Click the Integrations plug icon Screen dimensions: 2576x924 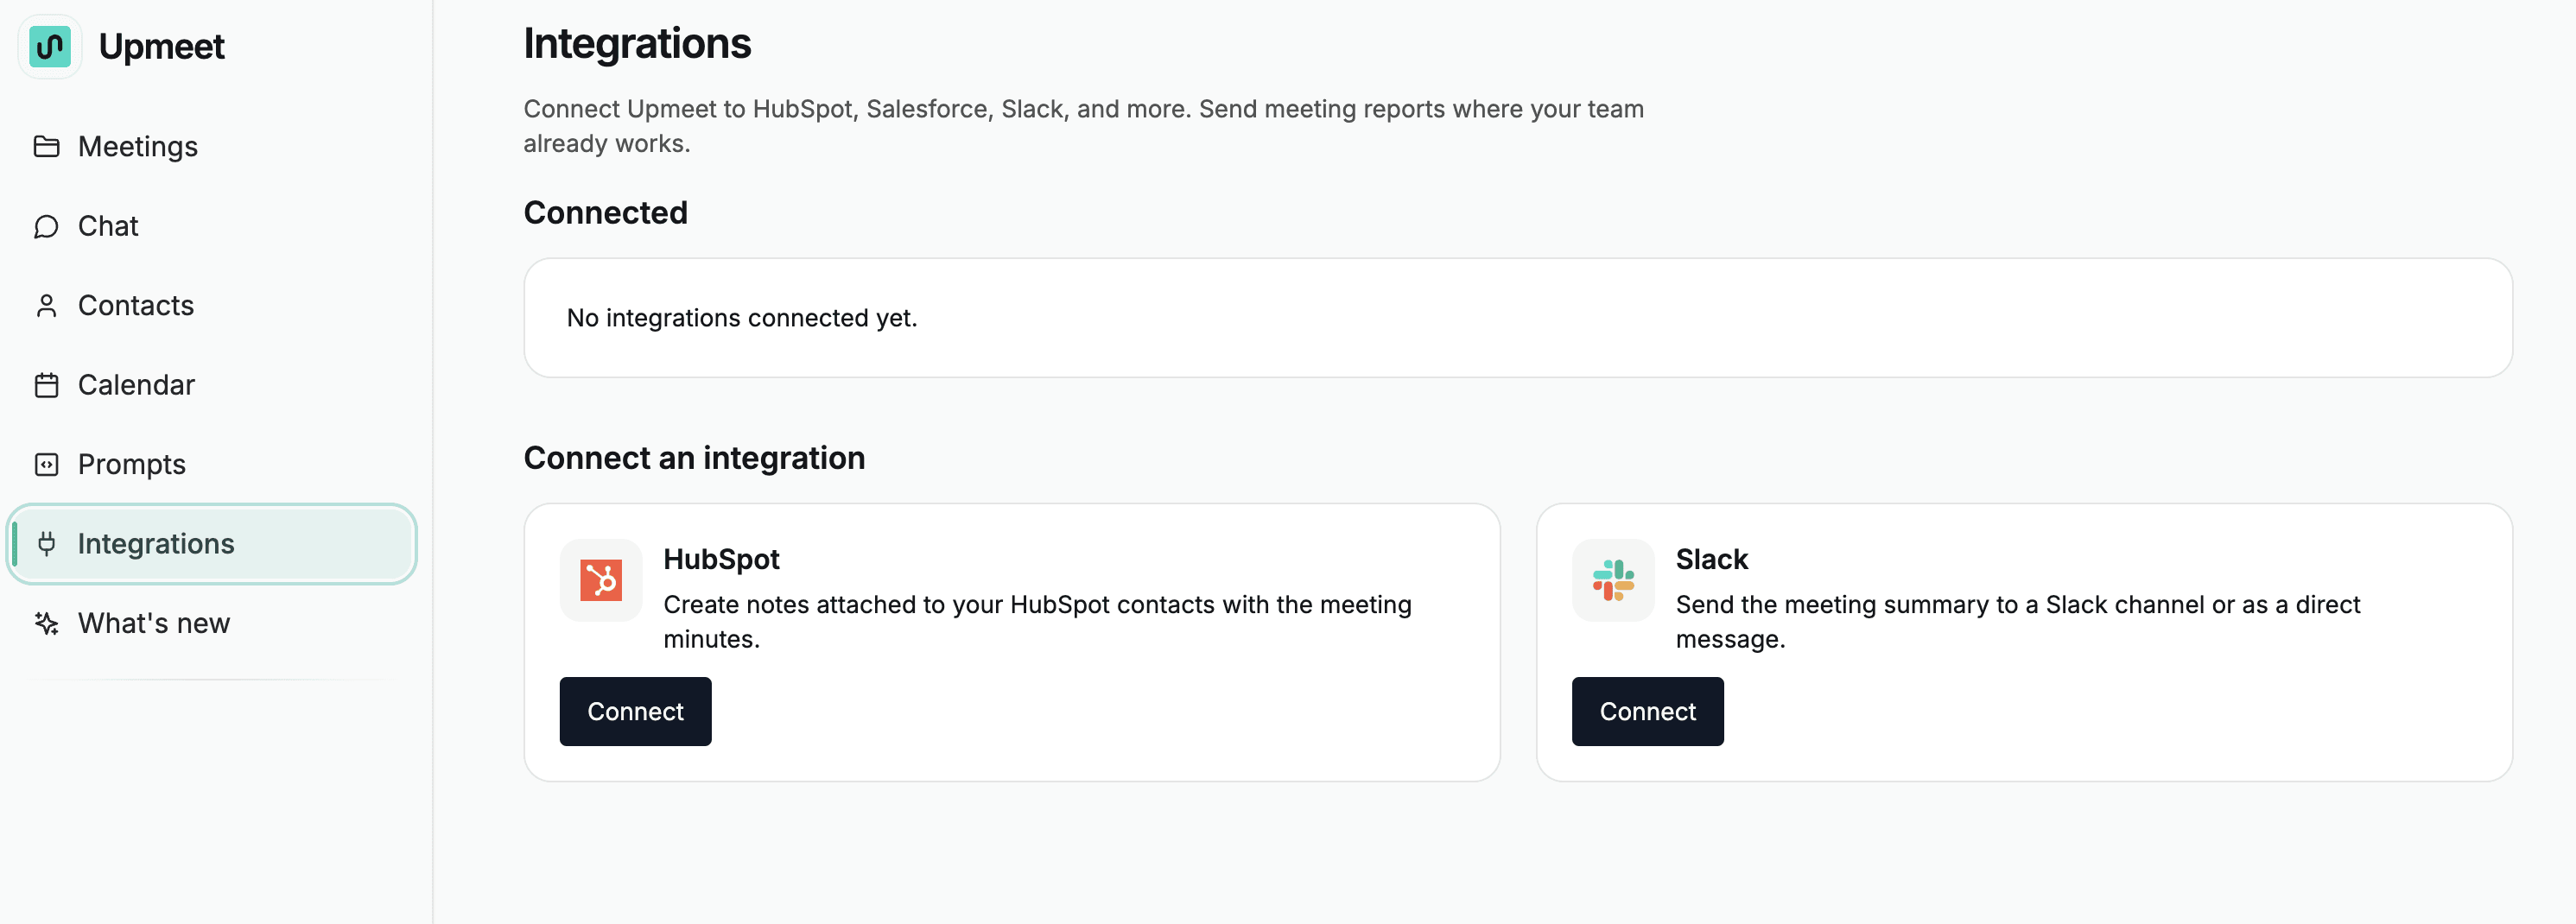[x=46, y=544]
